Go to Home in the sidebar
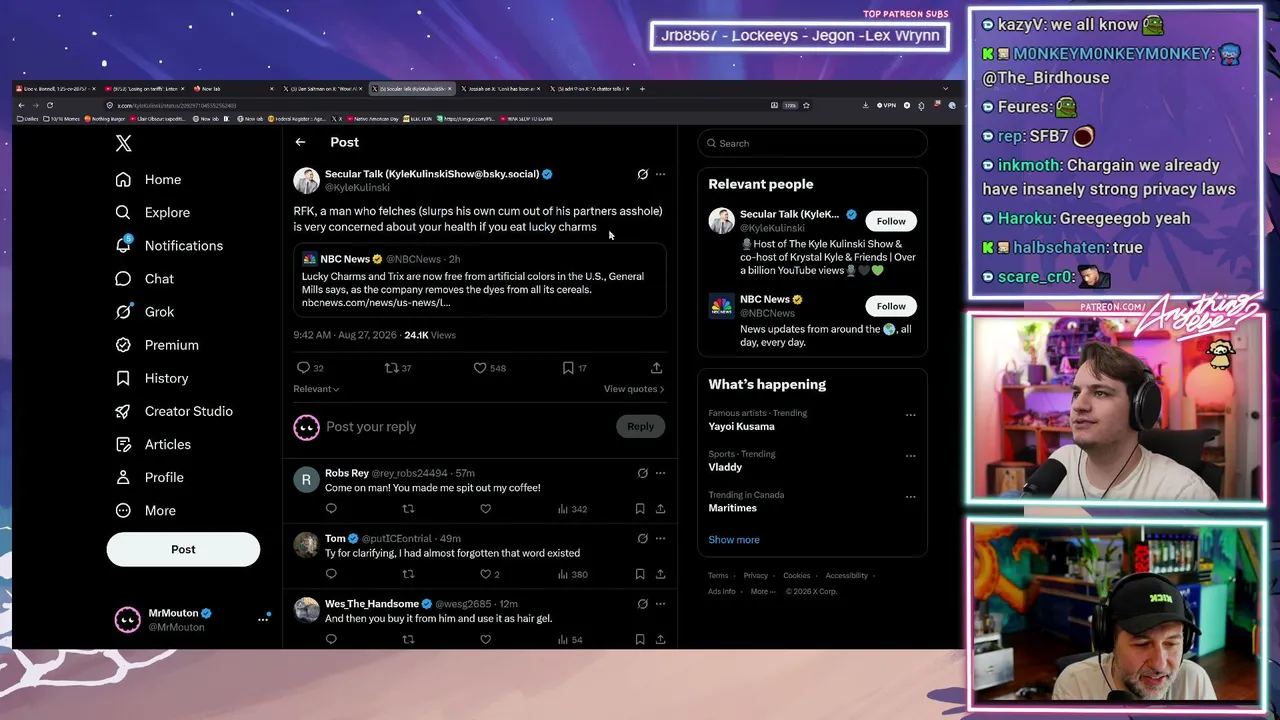The image size is (1280, 720). pos(148,179)
